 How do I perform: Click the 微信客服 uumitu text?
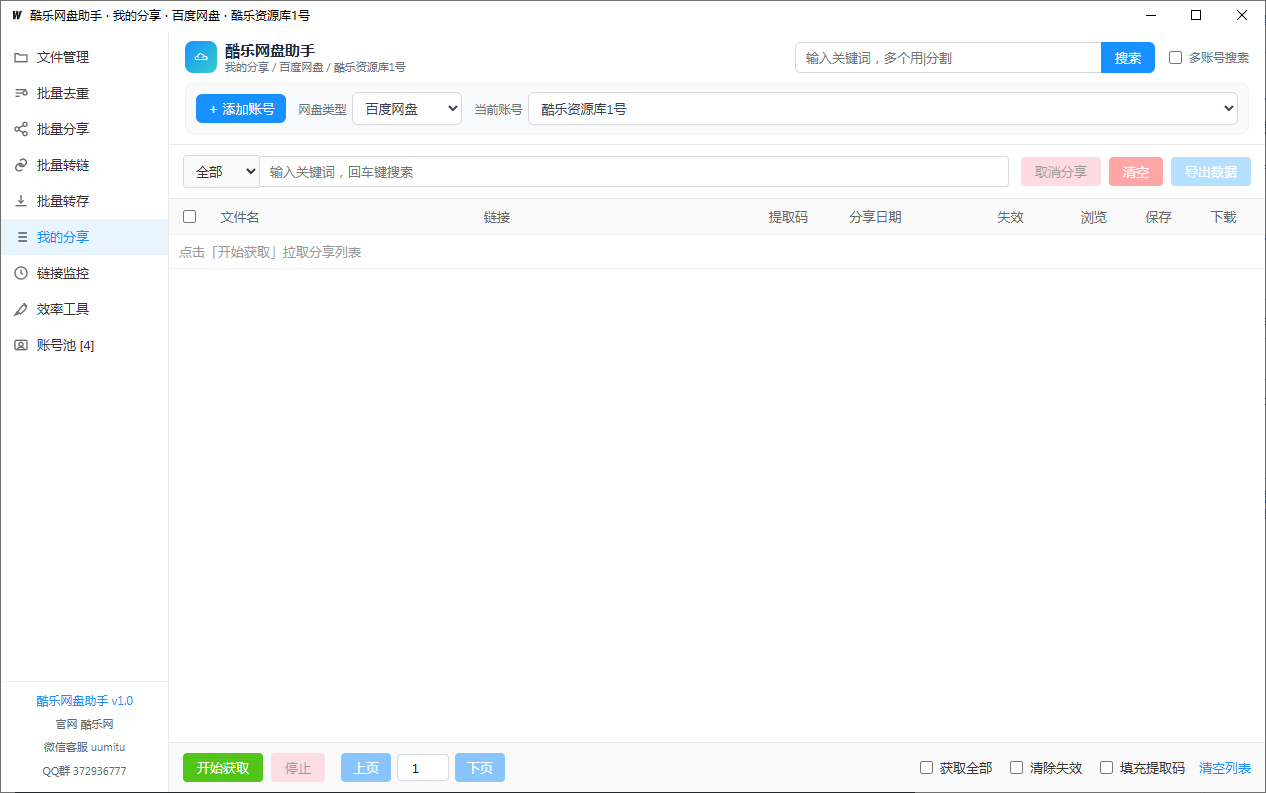point(85,747)
